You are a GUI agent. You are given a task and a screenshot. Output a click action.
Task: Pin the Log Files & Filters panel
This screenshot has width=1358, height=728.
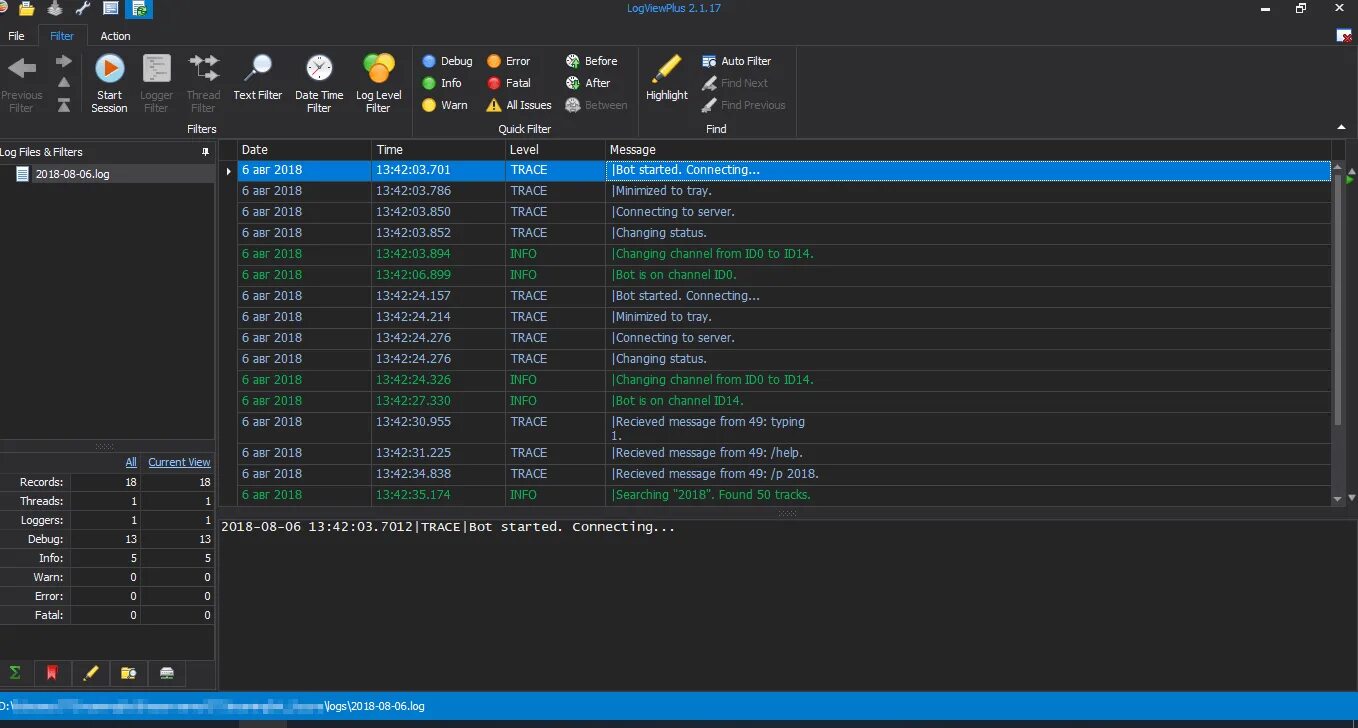click(x=206, y=152)
